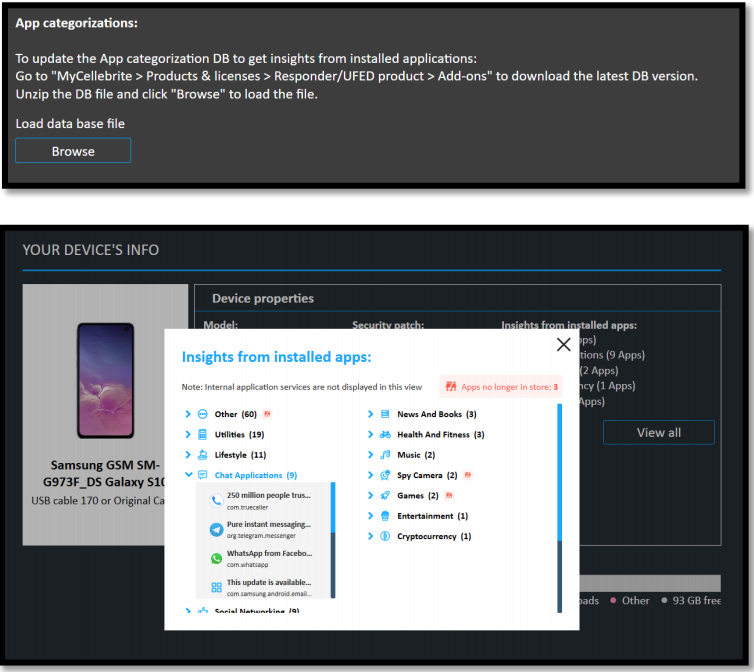The width and height of the screenshot is (754, 672).
Task: Click the Apps no longer in store badge
Action: tap(501, 387)
